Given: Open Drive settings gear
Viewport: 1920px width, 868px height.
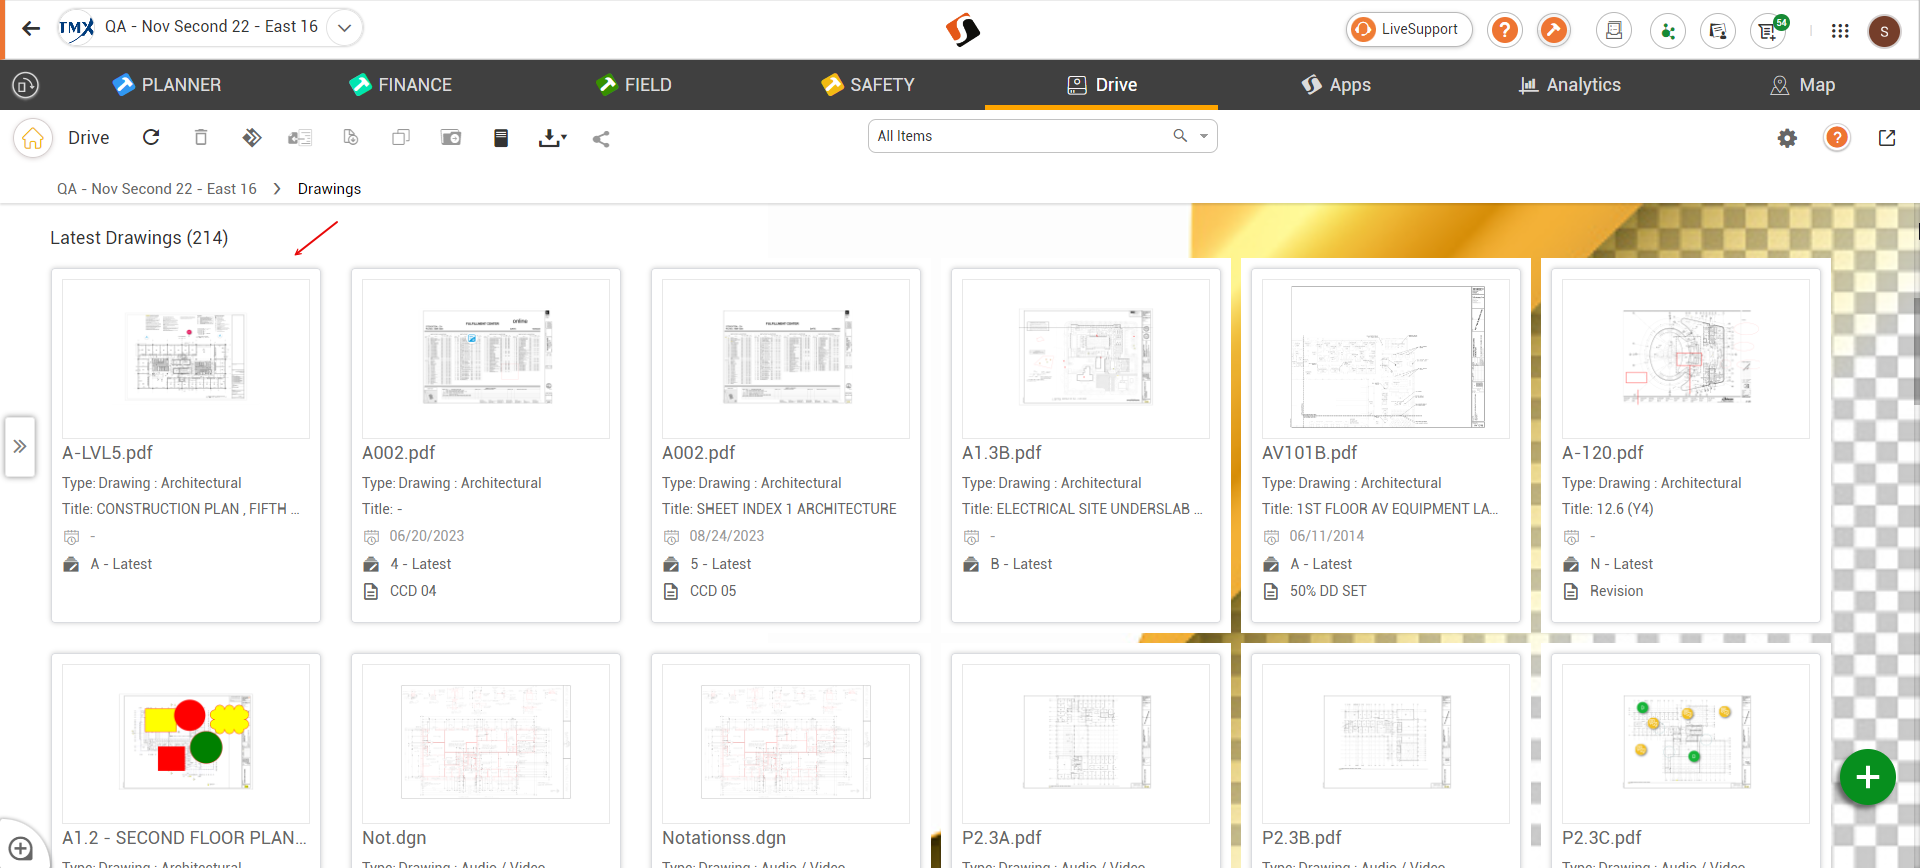Looking at the screenshot, I should coord(1787,138).
